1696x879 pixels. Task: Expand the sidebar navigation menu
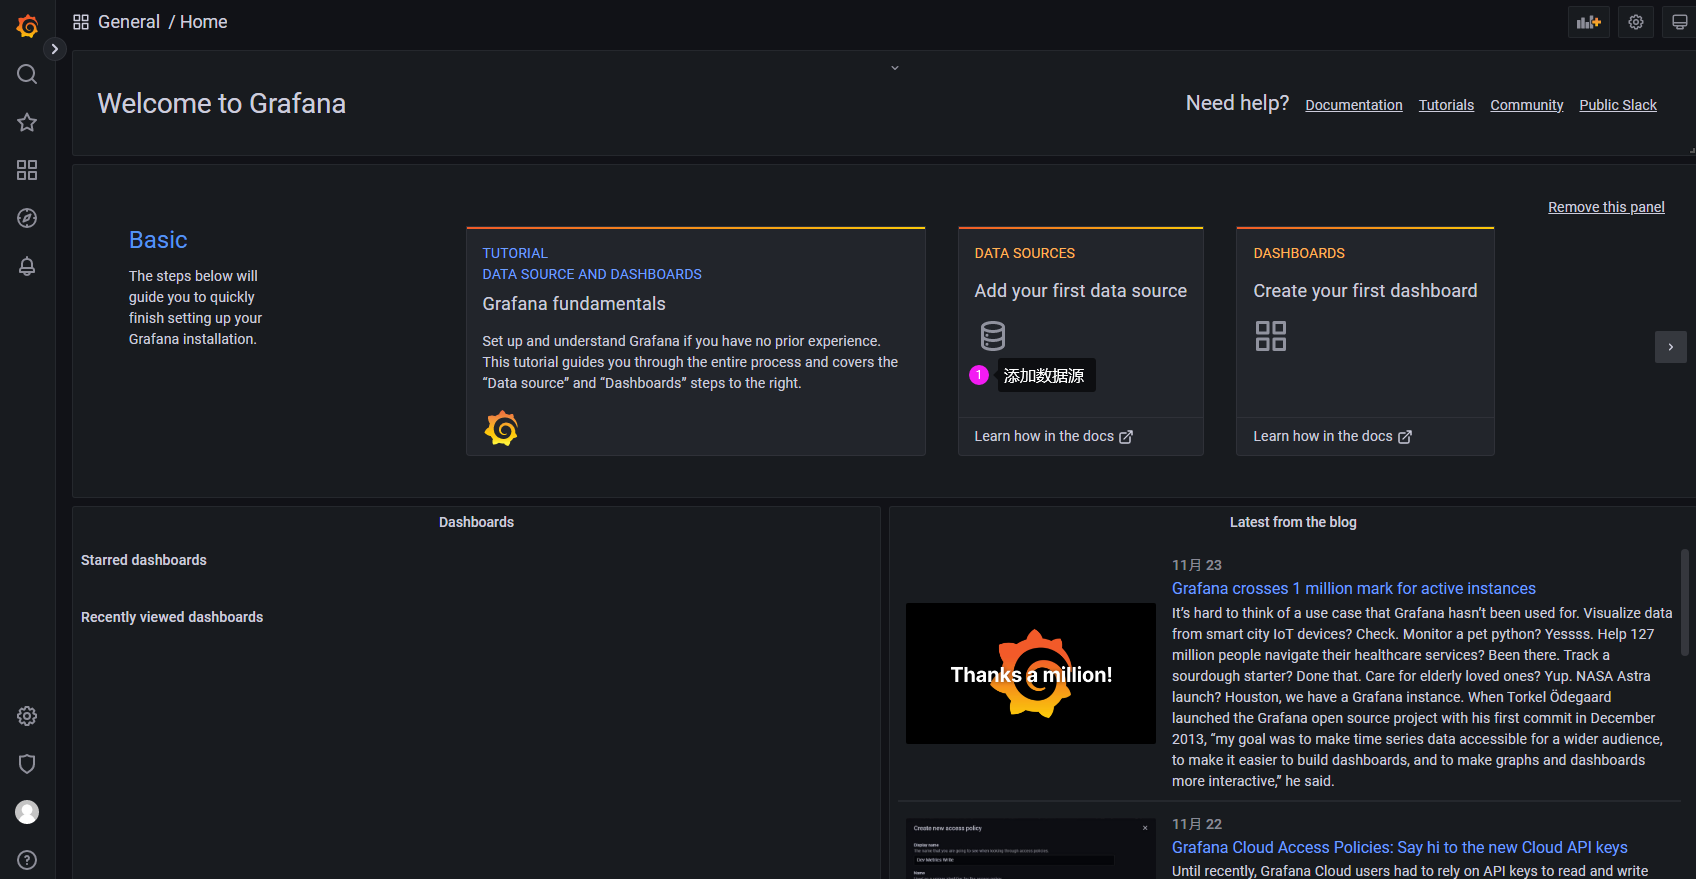pyautogui.click(x=55, y=49)
